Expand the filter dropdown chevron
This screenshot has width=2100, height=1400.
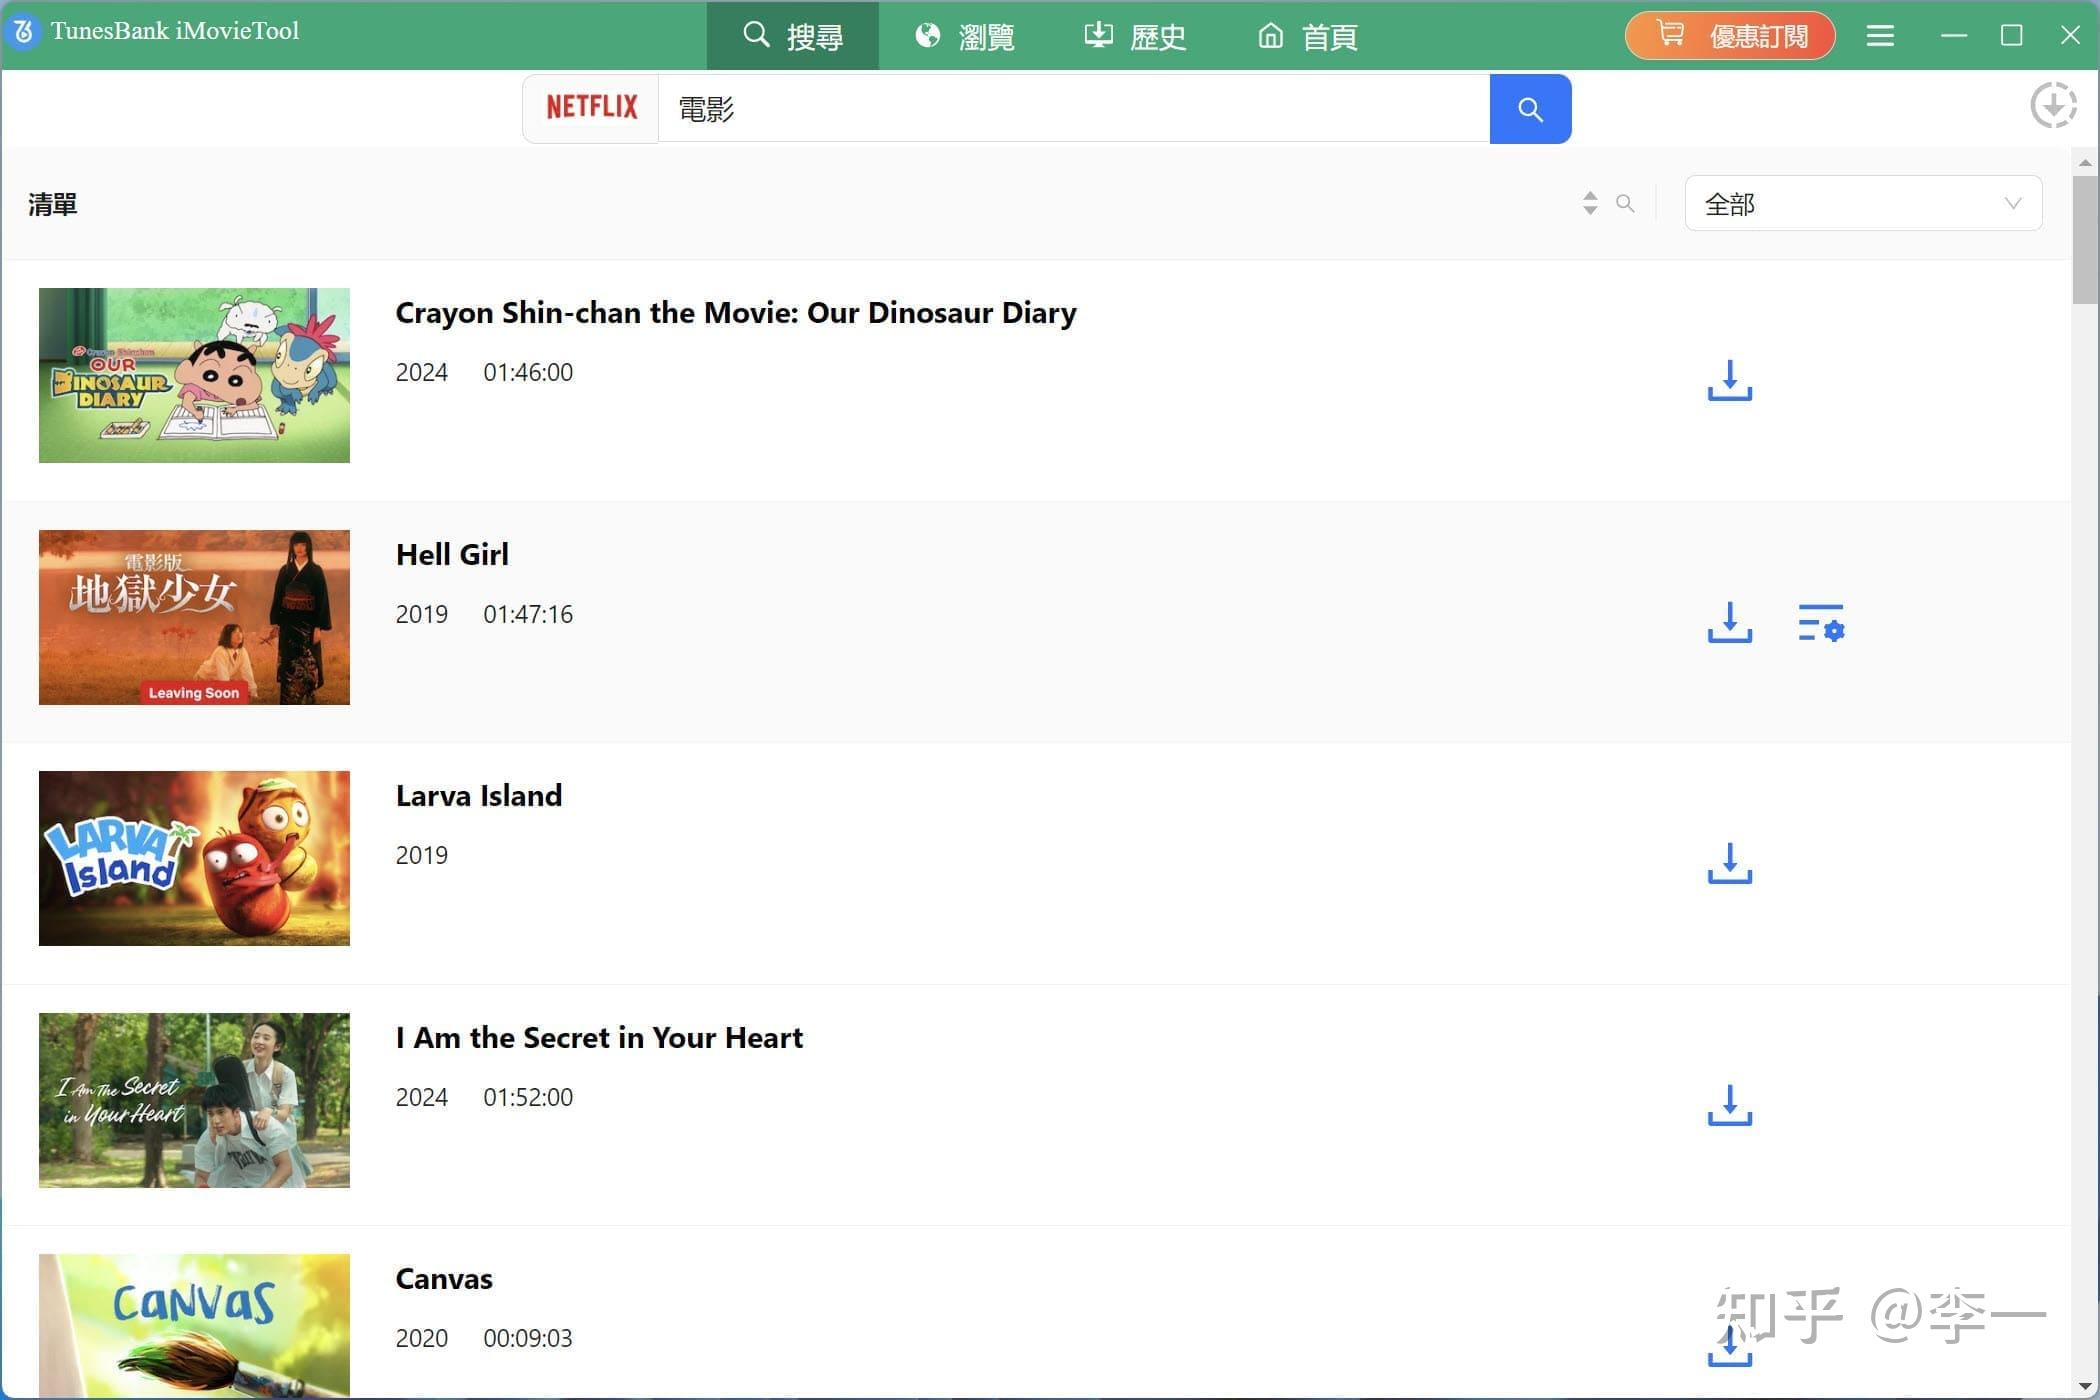2012,204
